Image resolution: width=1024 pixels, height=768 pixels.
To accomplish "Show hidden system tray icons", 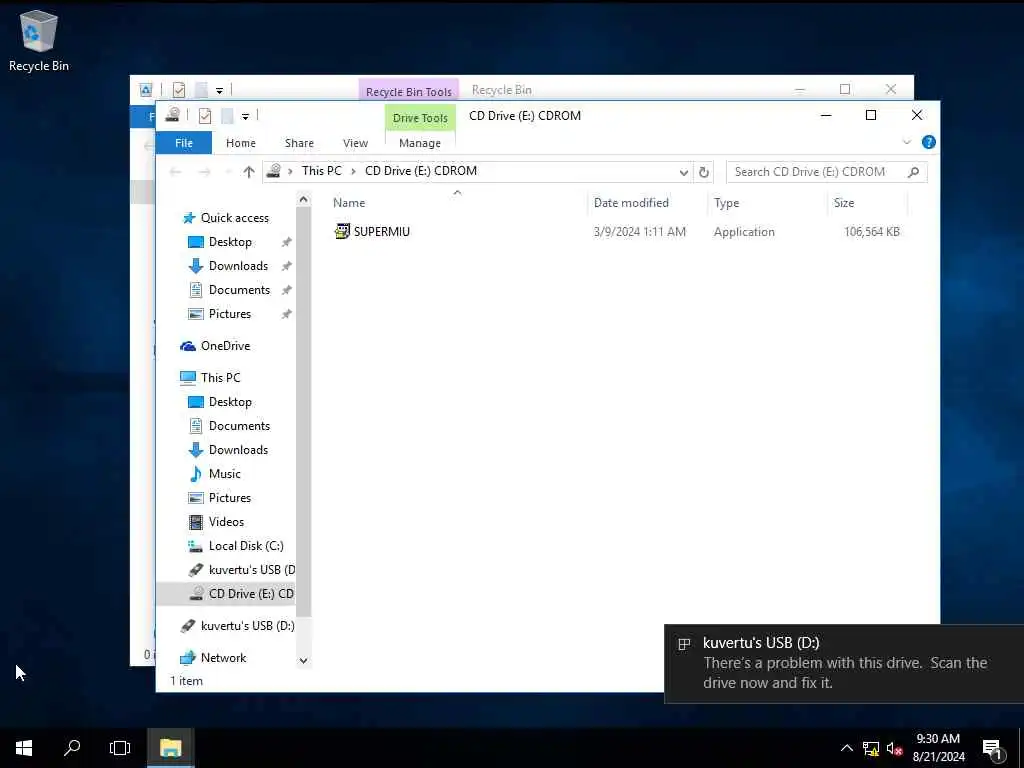I will (x=846, y=748).
